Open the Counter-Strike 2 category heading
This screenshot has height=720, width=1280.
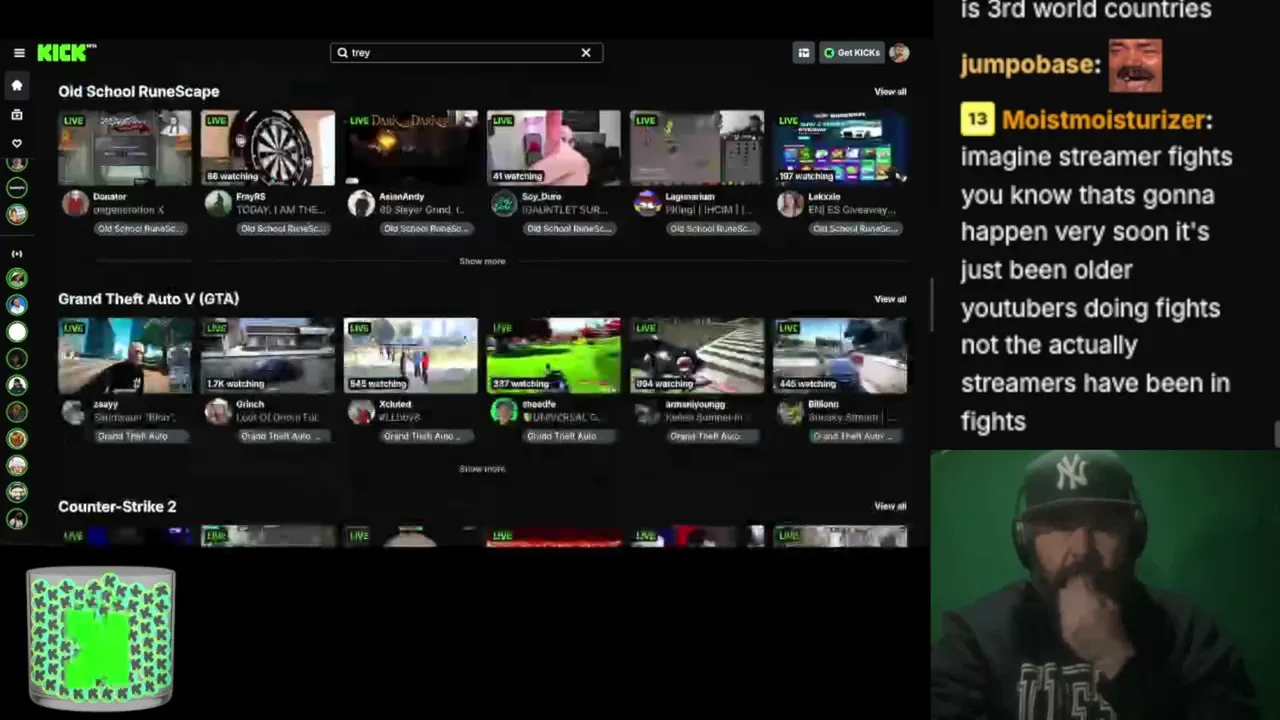[x=117, y=506]
